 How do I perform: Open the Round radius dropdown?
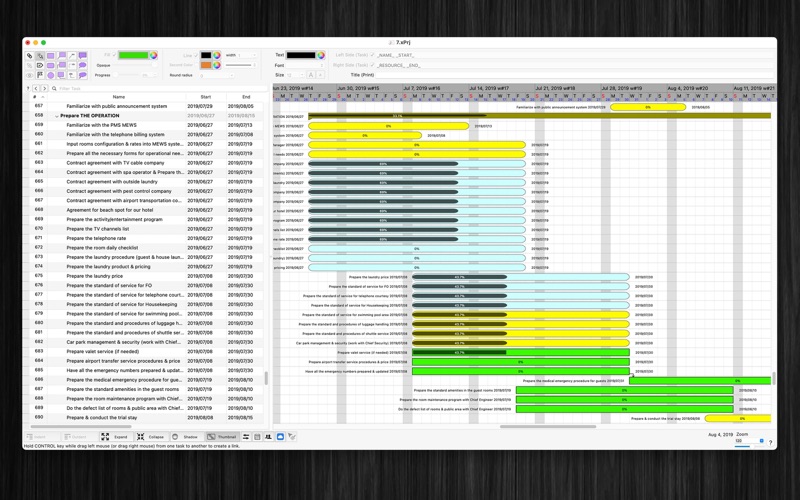pos(217,75)
